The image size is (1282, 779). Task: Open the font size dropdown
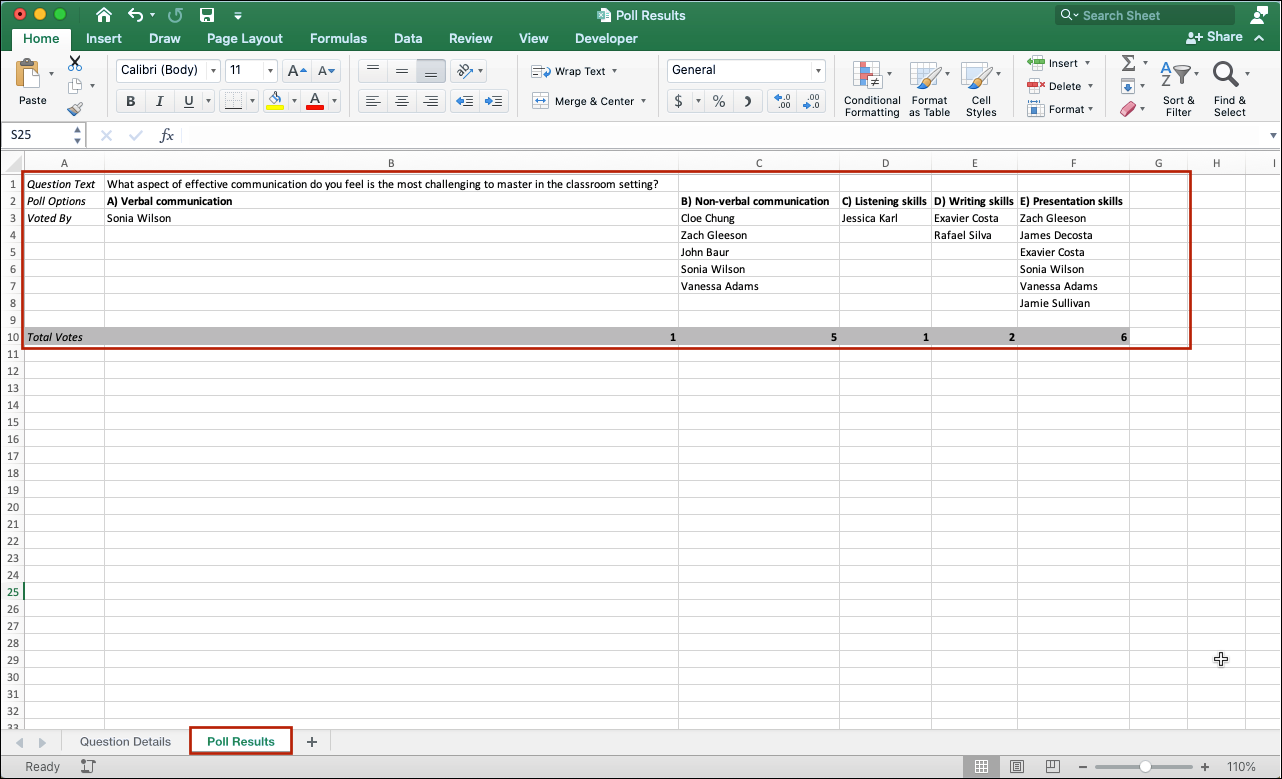click(x=270, y=70)
